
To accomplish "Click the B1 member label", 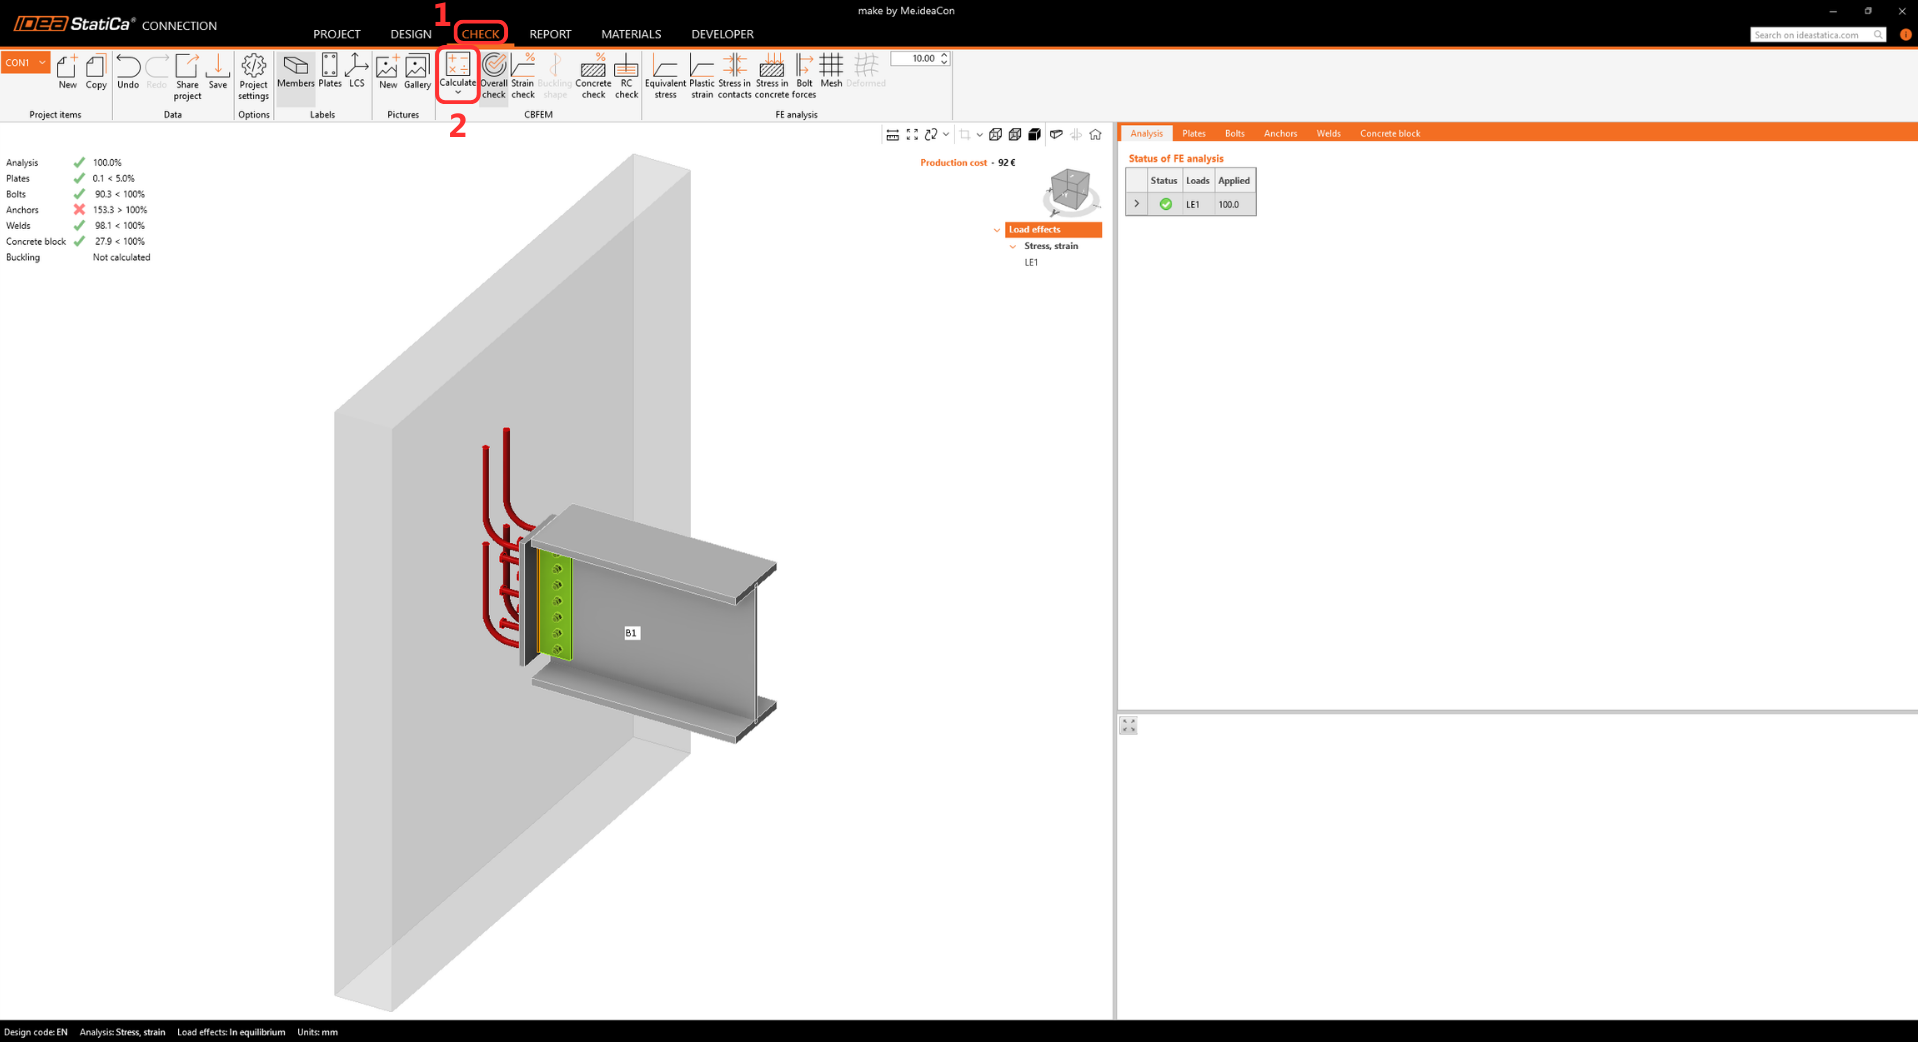I will pyautogui.click(x=631, y=633).
